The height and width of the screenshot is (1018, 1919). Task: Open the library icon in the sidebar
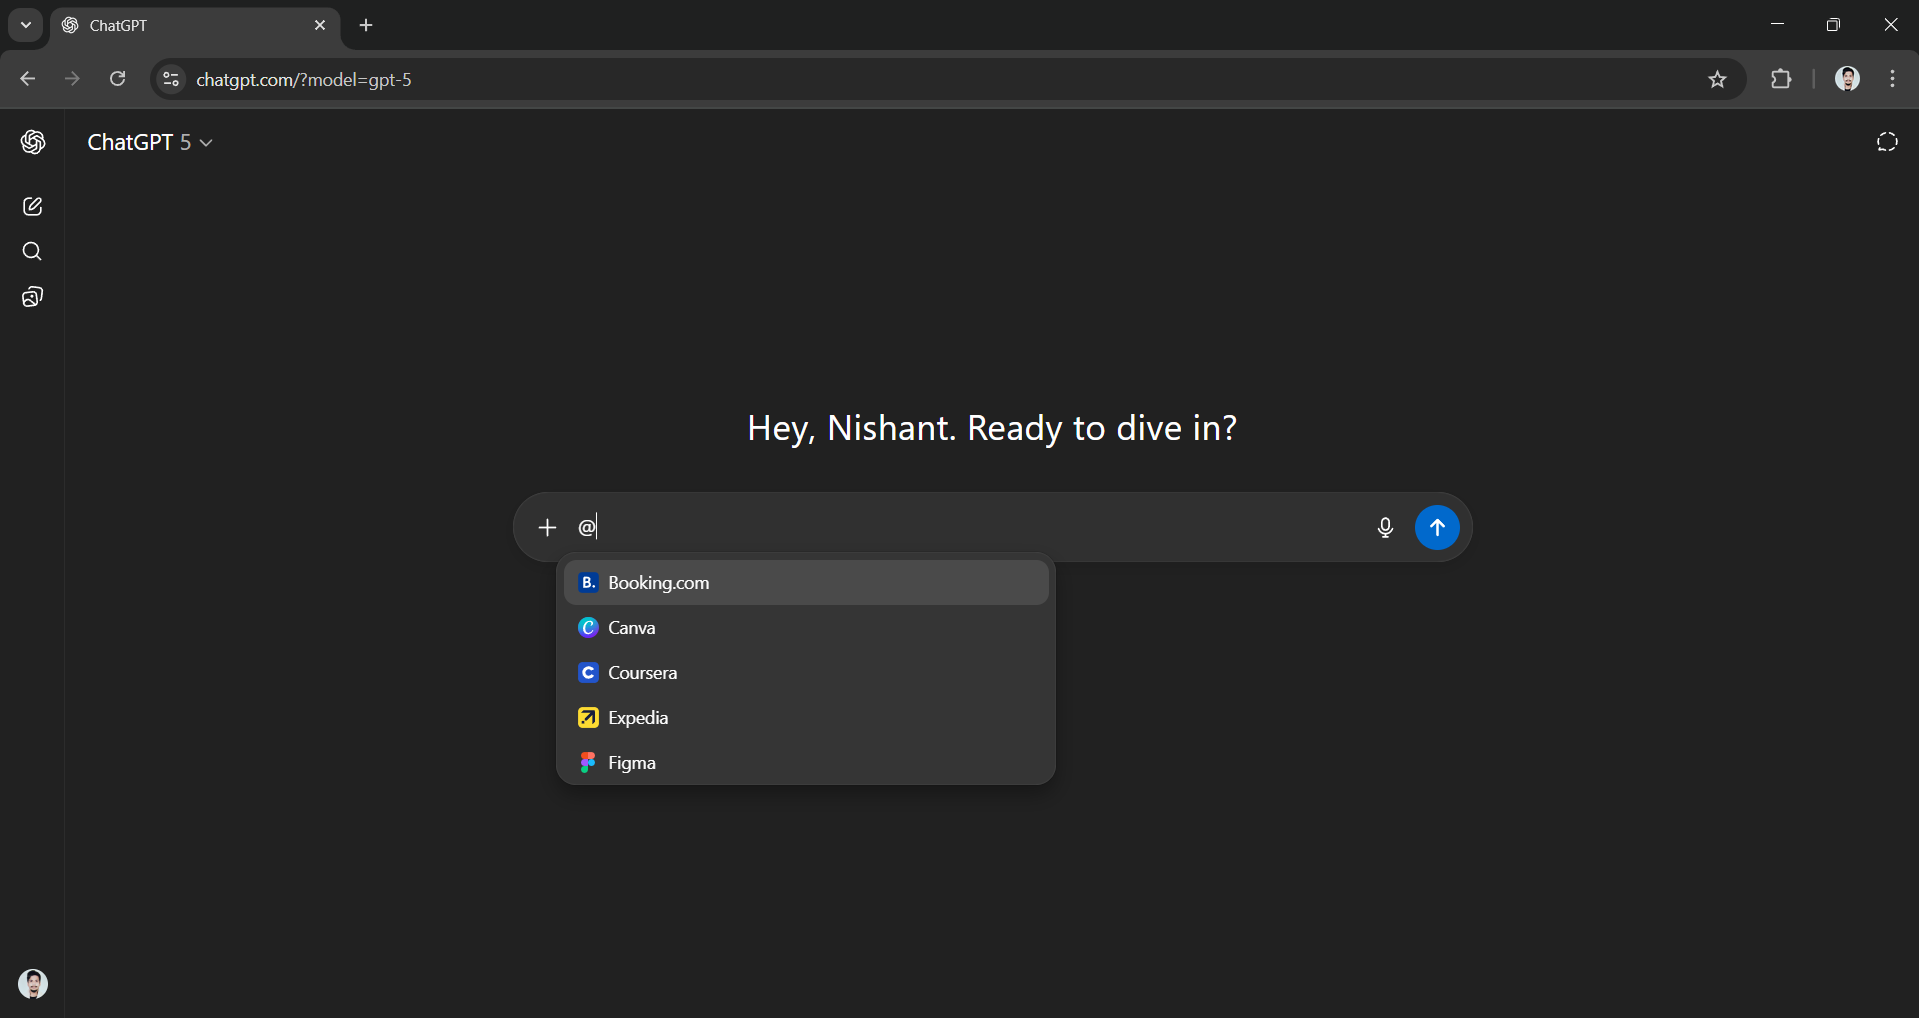coord(32,296)
